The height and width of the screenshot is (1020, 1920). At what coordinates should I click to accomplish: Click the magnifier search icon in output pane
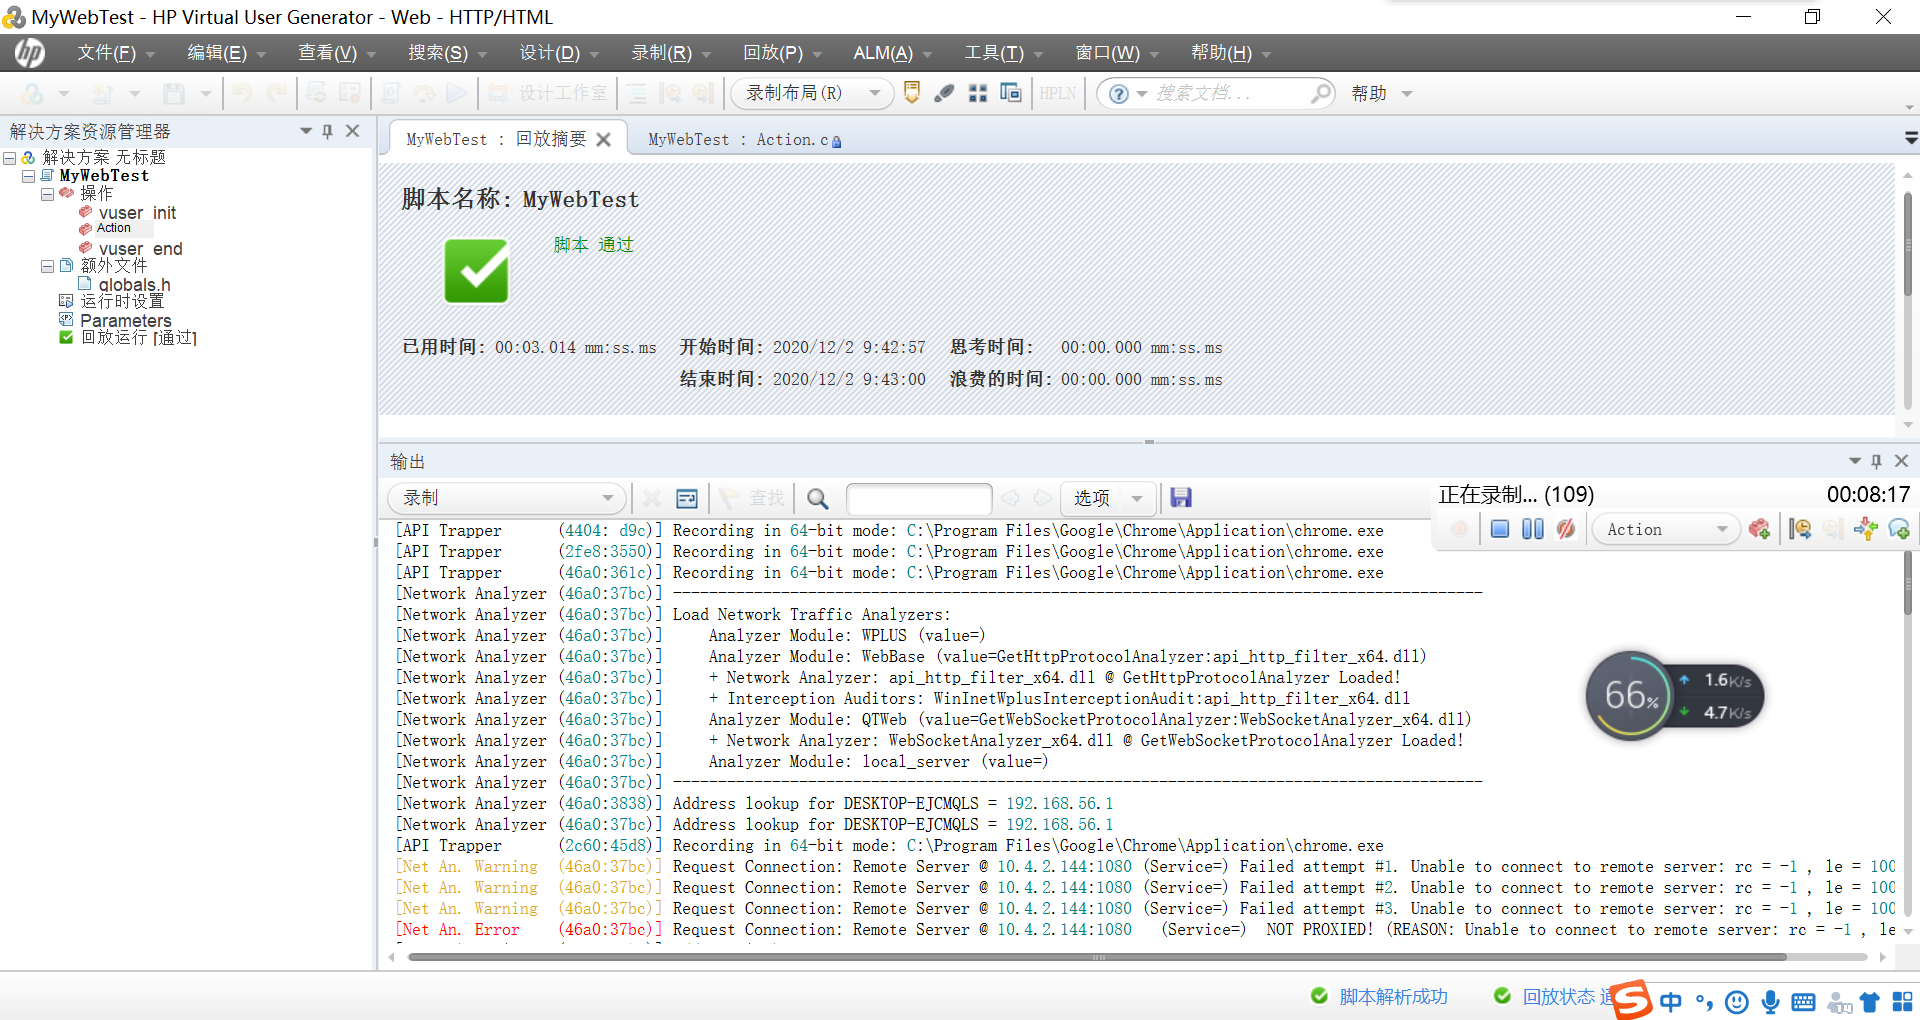tap(817, 498)
